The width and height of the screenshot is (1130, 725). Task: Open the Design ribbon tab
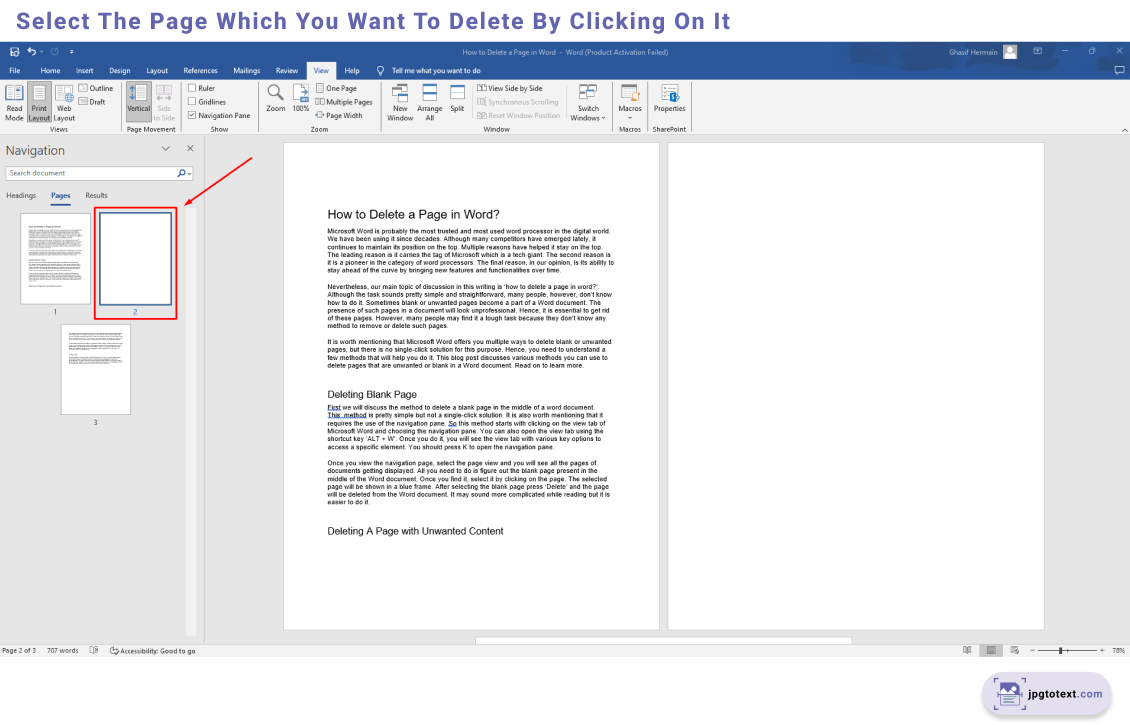120,71
